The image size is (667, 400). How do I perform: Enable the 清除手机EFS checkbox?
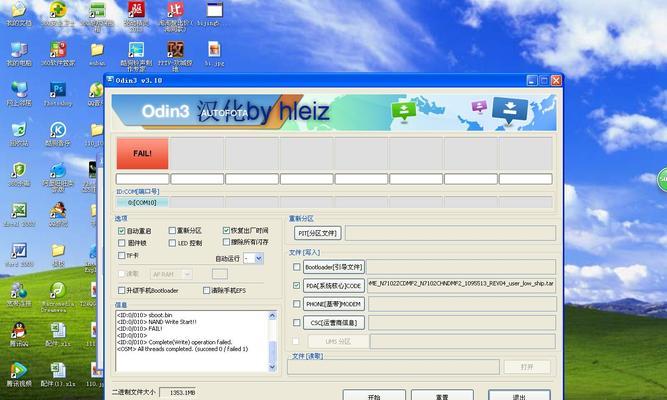tap(207, 290)
